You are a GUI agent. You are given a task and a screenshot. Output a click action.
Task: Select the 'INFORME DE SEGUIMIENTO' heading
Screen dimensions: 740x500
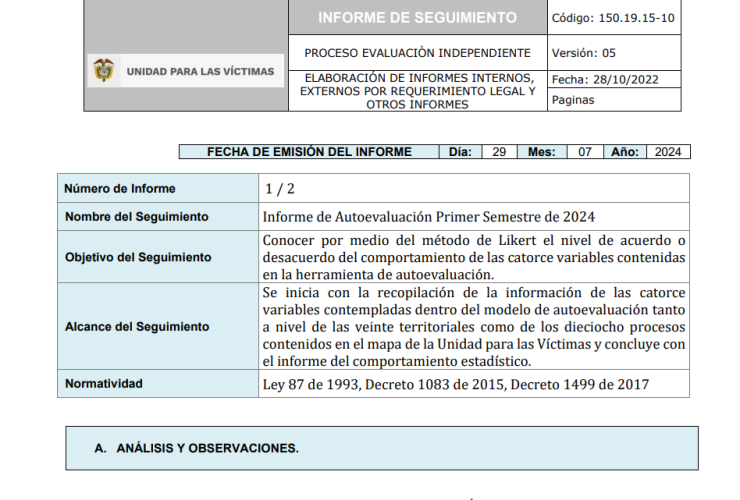pos(418,17)
